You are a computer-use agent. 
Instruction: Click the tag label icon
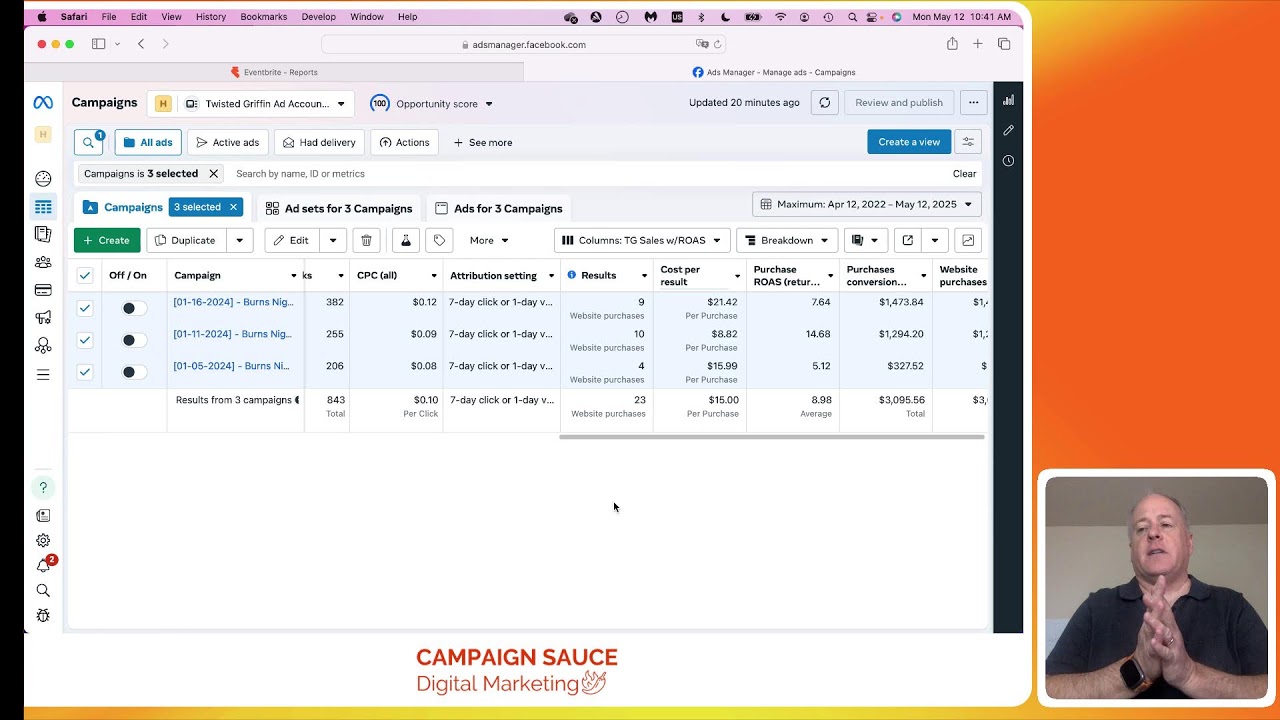tap(439, 240)
